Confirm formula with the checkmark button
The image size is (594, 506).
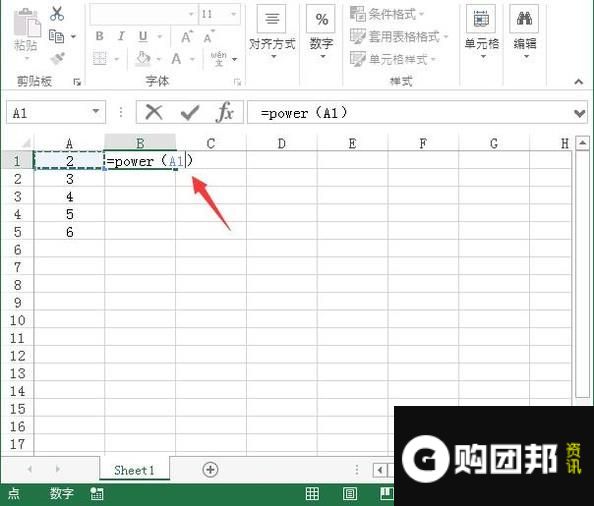pos(189,112)
